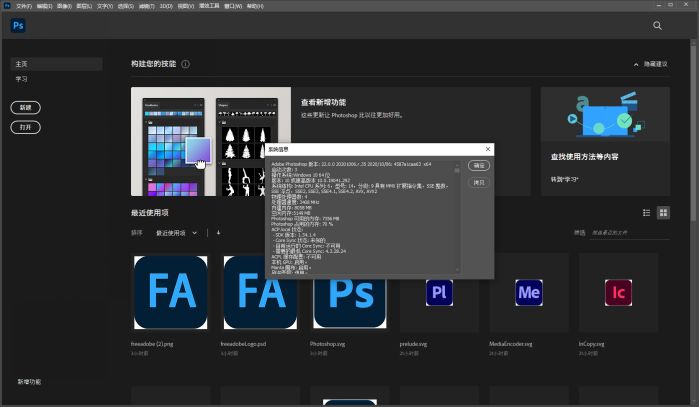The height and width of the screenshot is (407, 699).
Task: Click the small Ps icon in title bar
Action: (7, 5)
